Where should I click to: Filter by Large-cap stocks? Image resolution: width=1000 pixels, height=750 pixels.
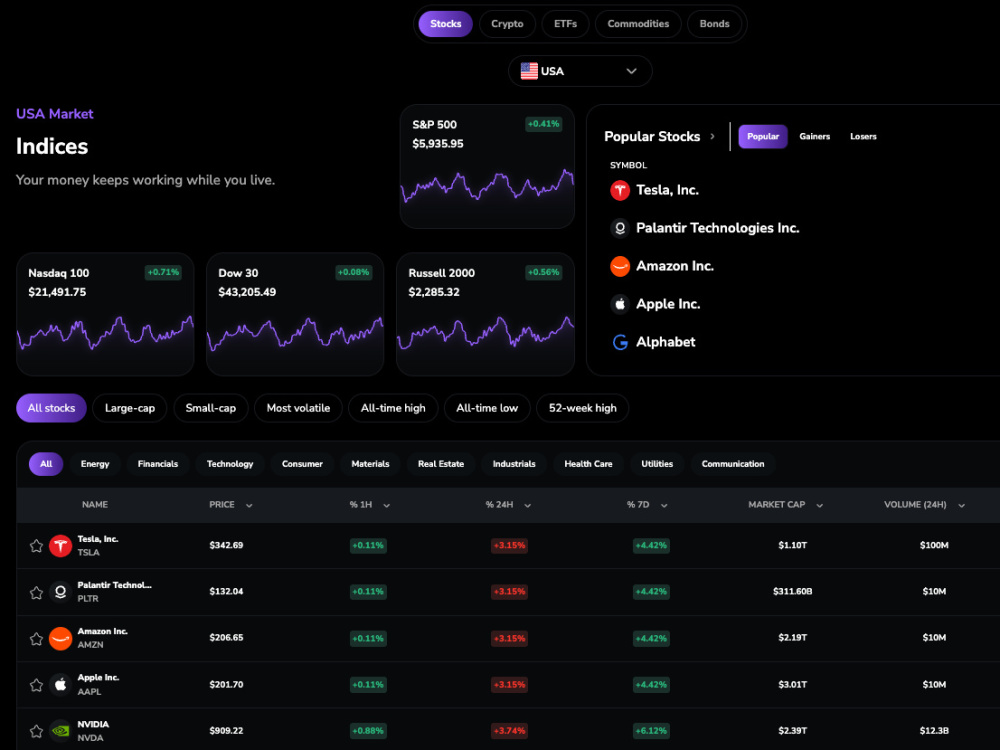[129, 408]
